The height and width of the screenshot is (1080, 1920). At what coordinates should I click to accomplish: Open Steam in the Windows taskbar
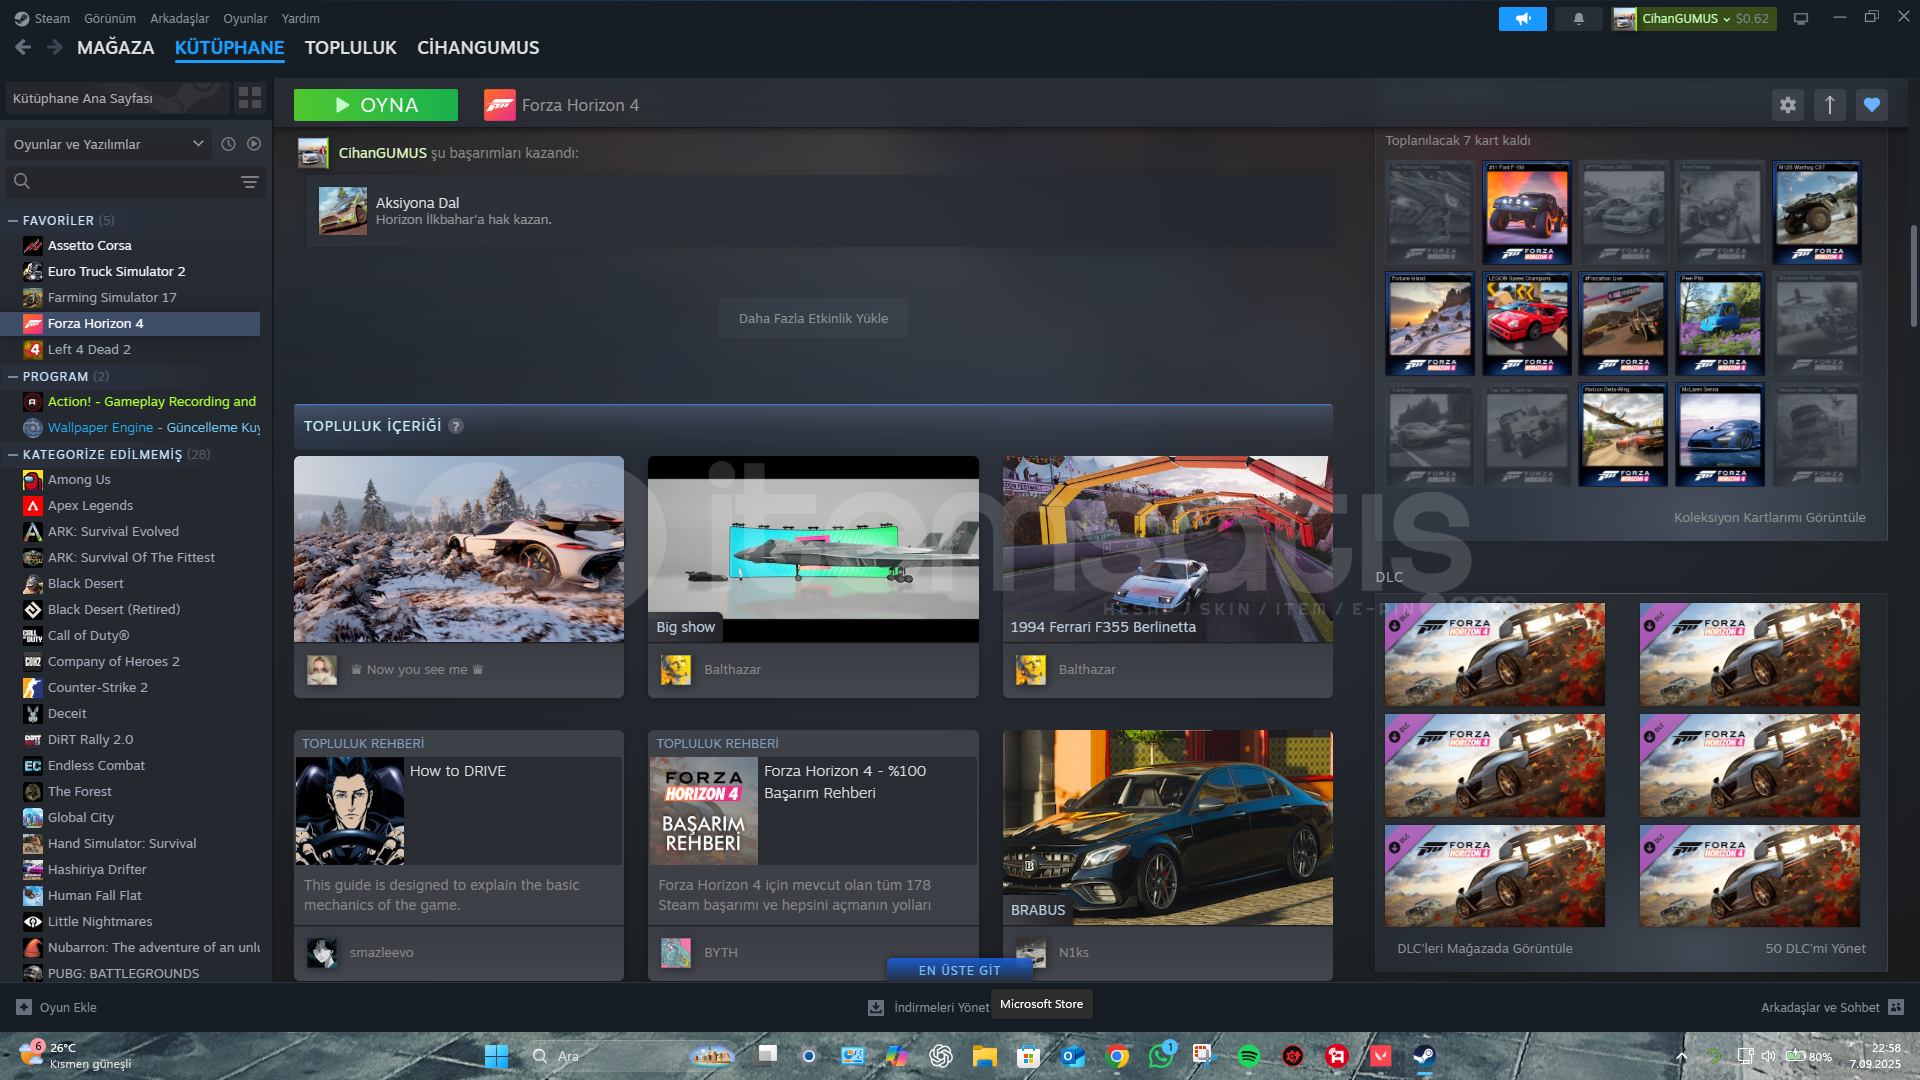pos(1424,1056)
